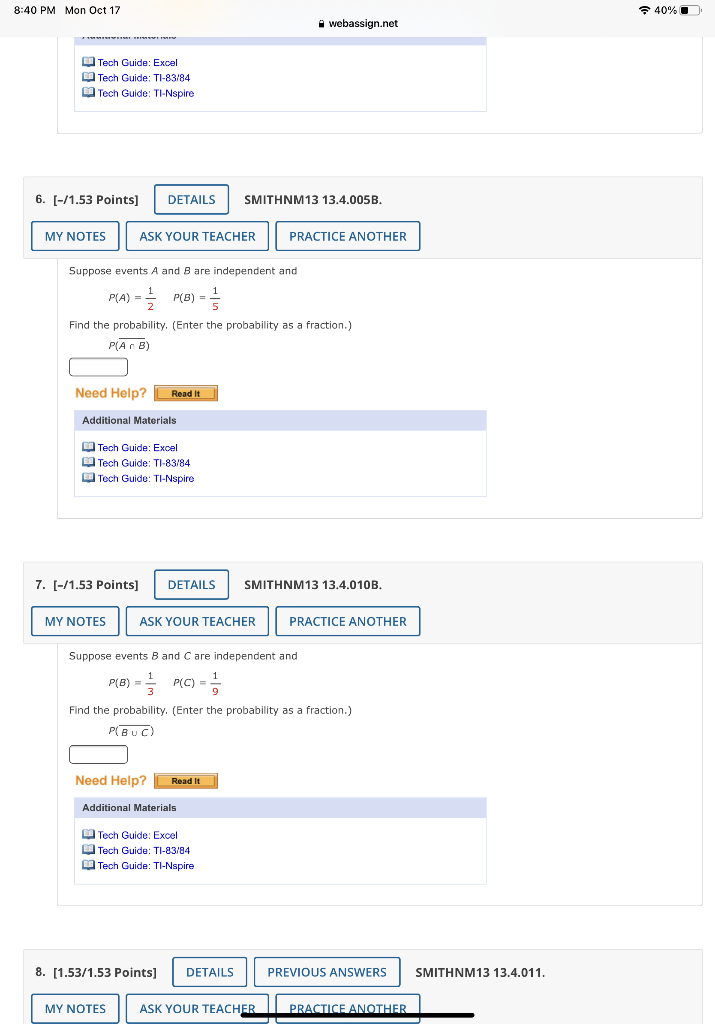Click the answer box for question 7

click(x=97, y=754)
